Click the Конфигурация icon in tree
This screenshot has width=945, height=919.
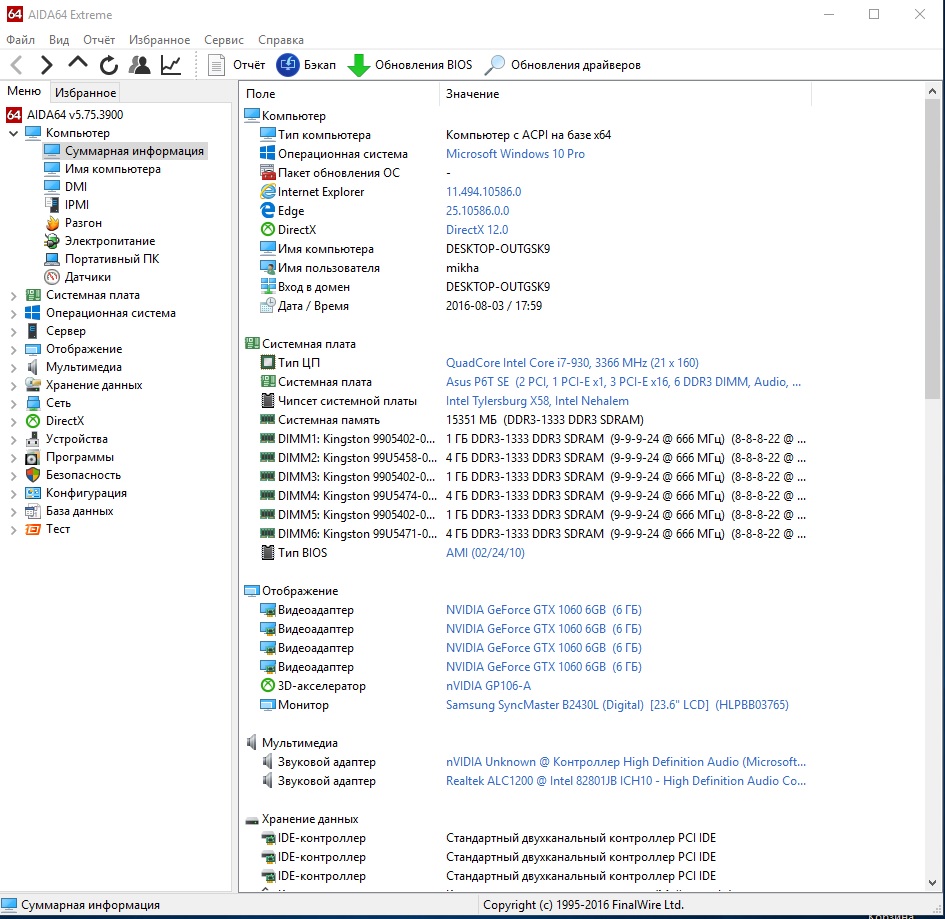[33, 493]
